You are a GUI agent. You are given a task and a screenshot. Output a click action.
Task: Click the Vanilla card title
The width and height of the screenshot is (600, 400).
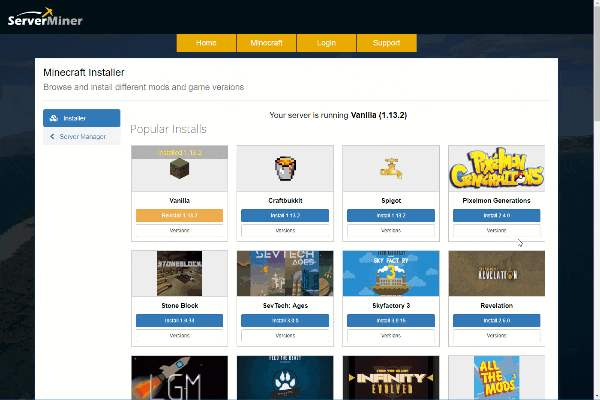179,201
